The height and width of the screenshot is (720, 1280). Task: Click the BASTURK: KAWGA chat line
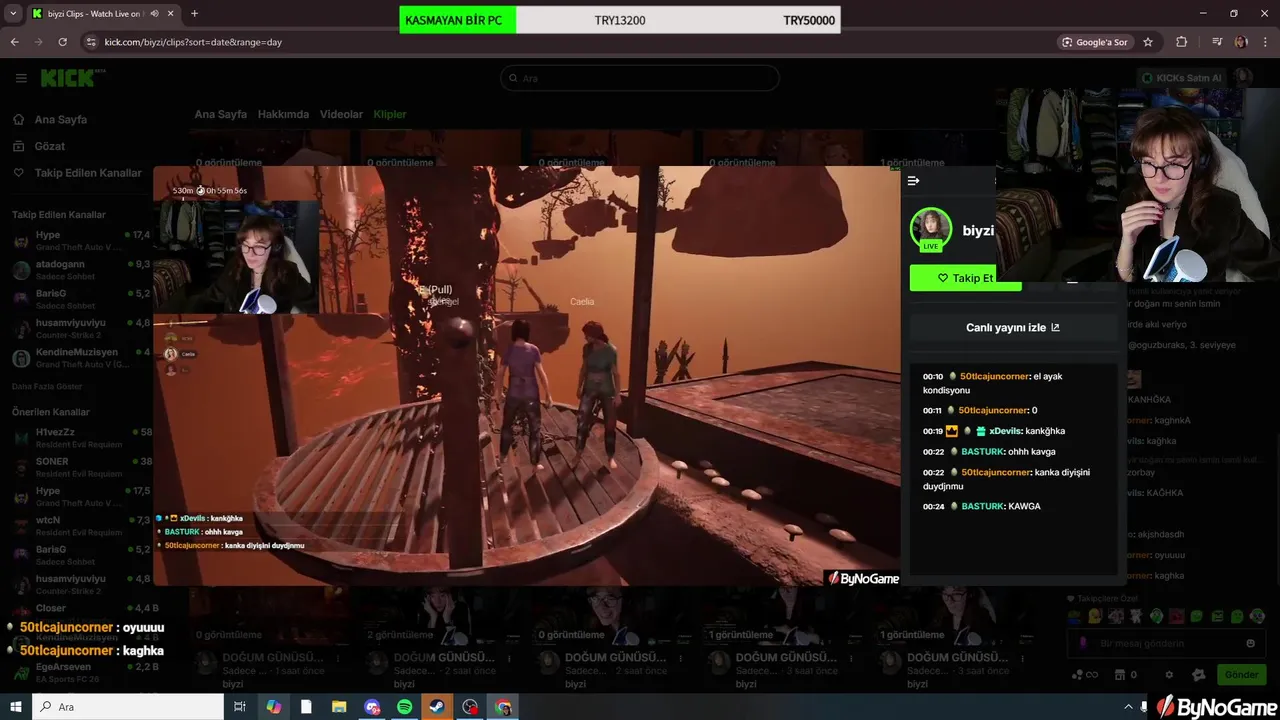982,506
